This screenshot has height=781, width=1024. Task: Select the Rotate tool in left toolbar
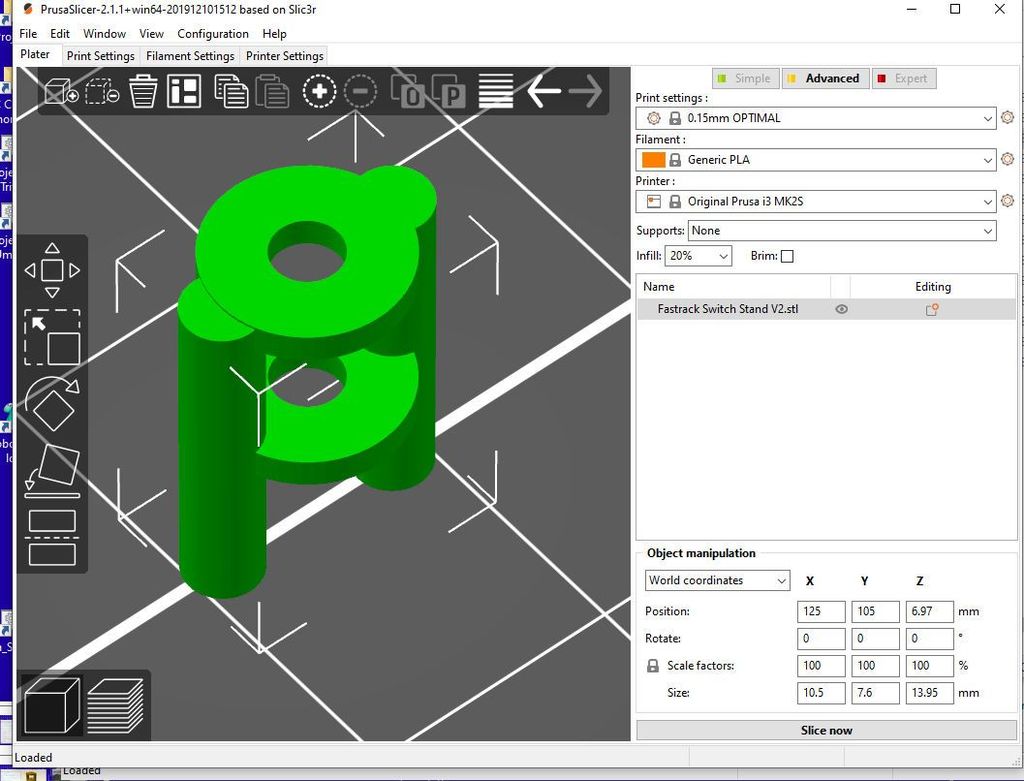tap(52, 405)
